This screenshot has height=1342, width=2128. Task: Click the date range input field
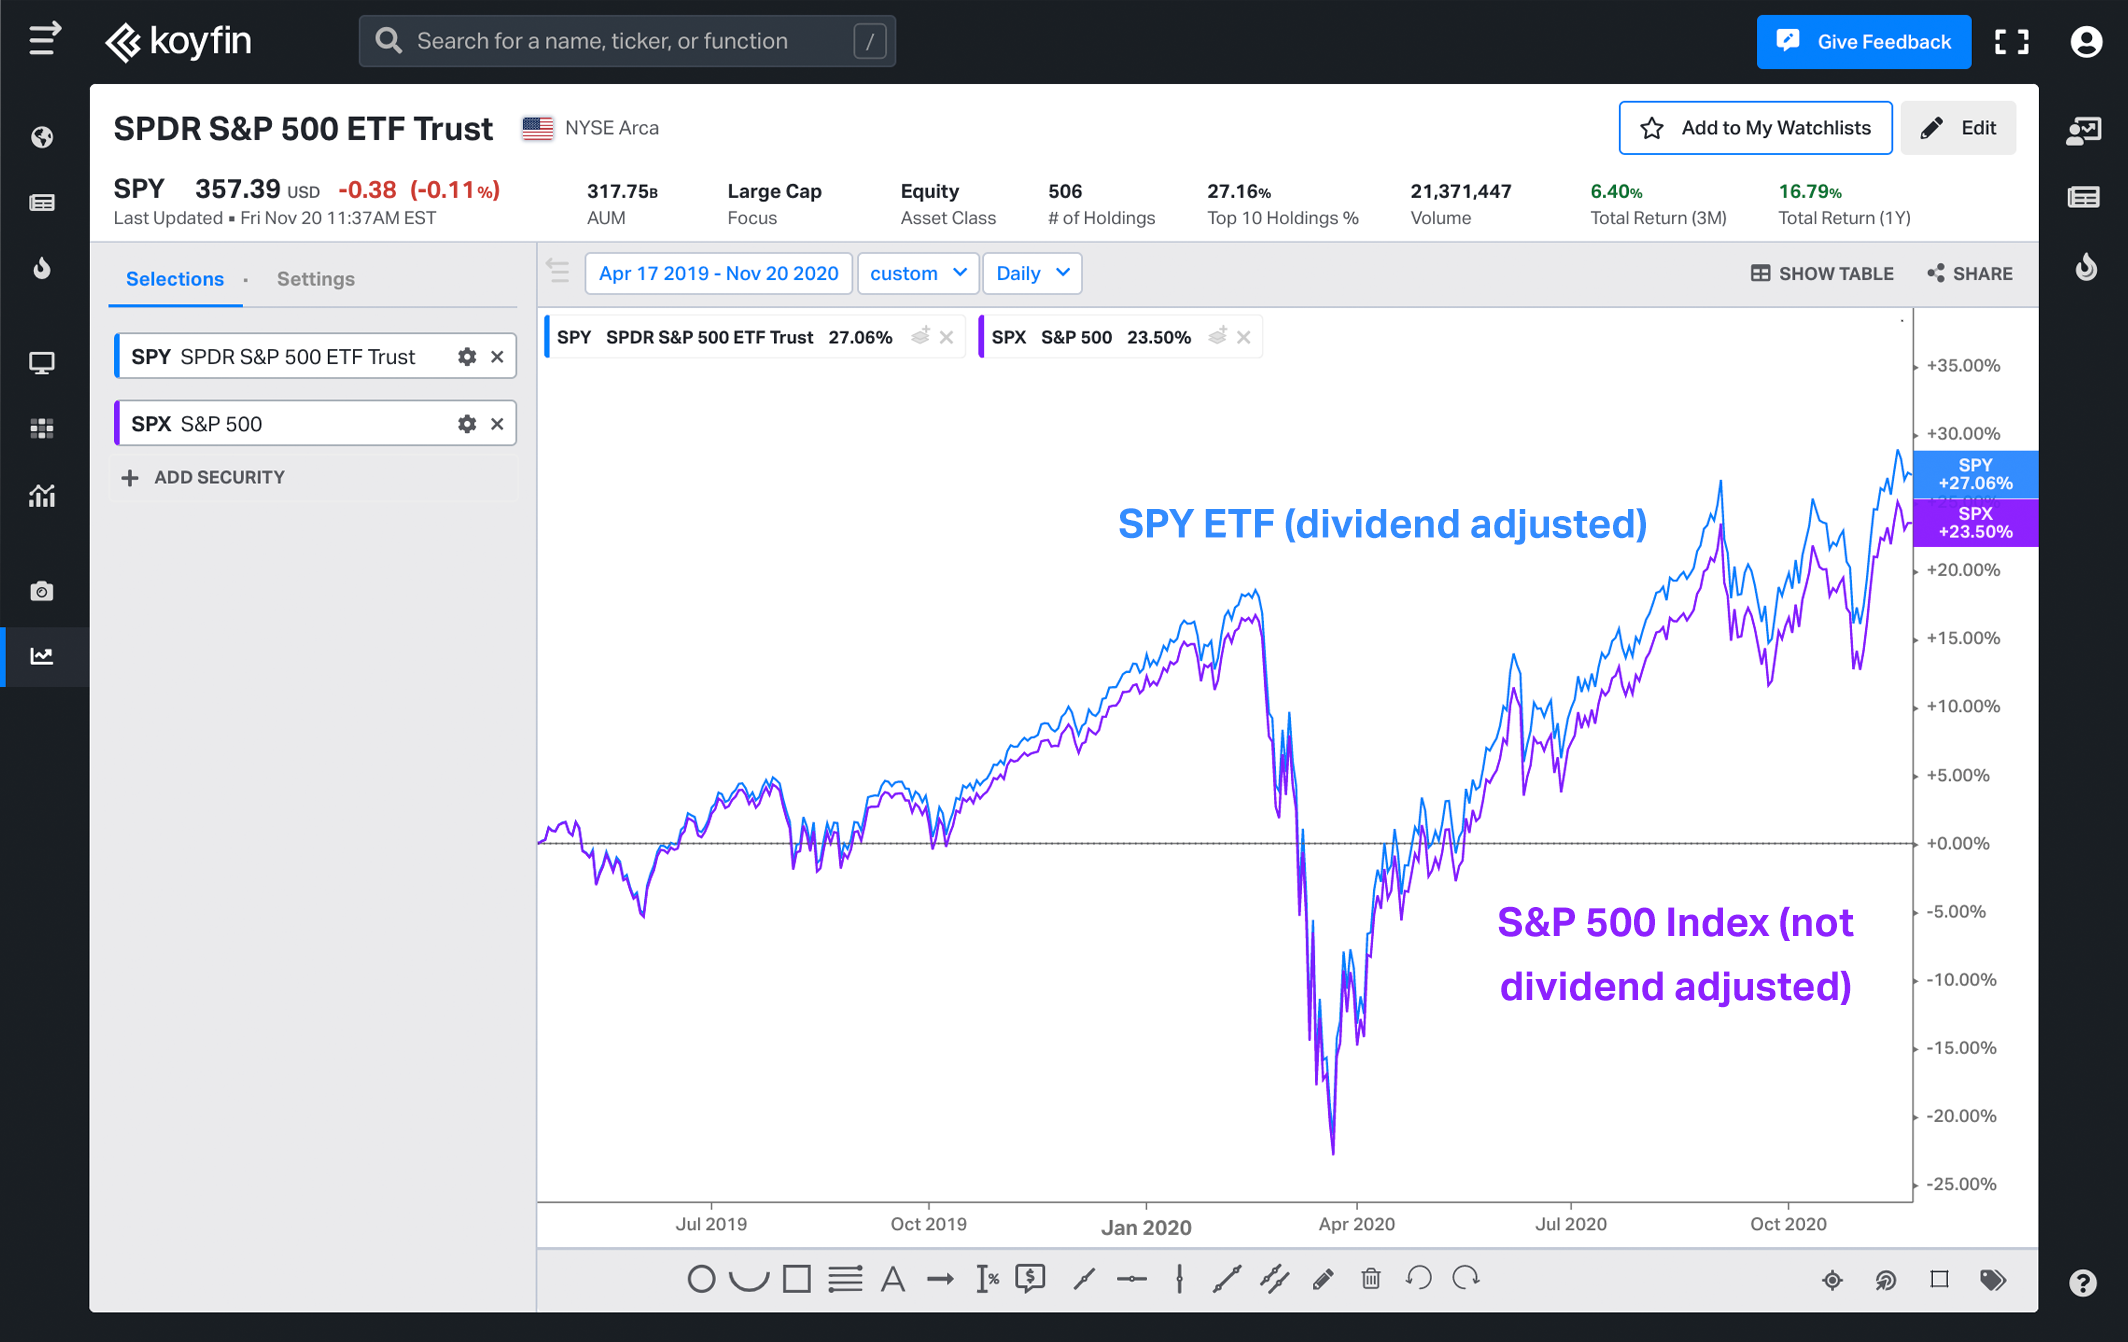coord(717,274)
